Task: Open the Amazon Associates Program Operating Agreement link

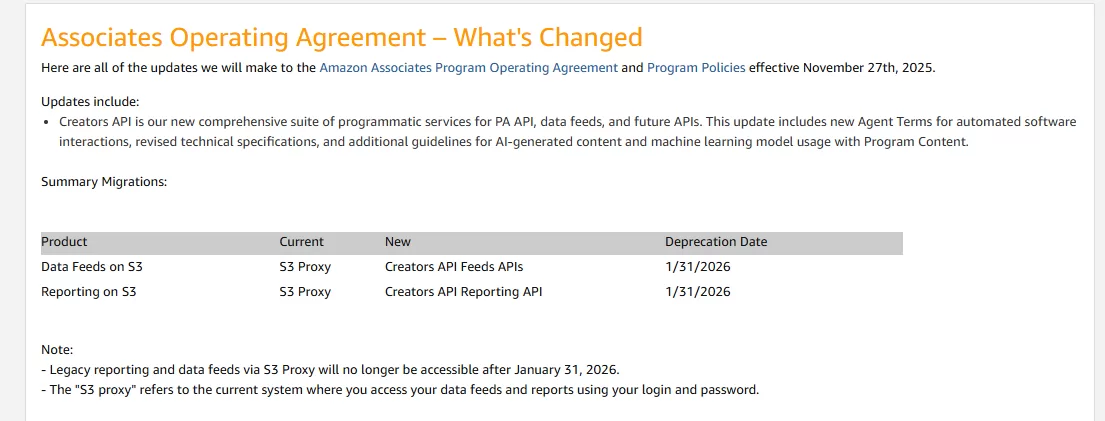Action: point(468,68)
